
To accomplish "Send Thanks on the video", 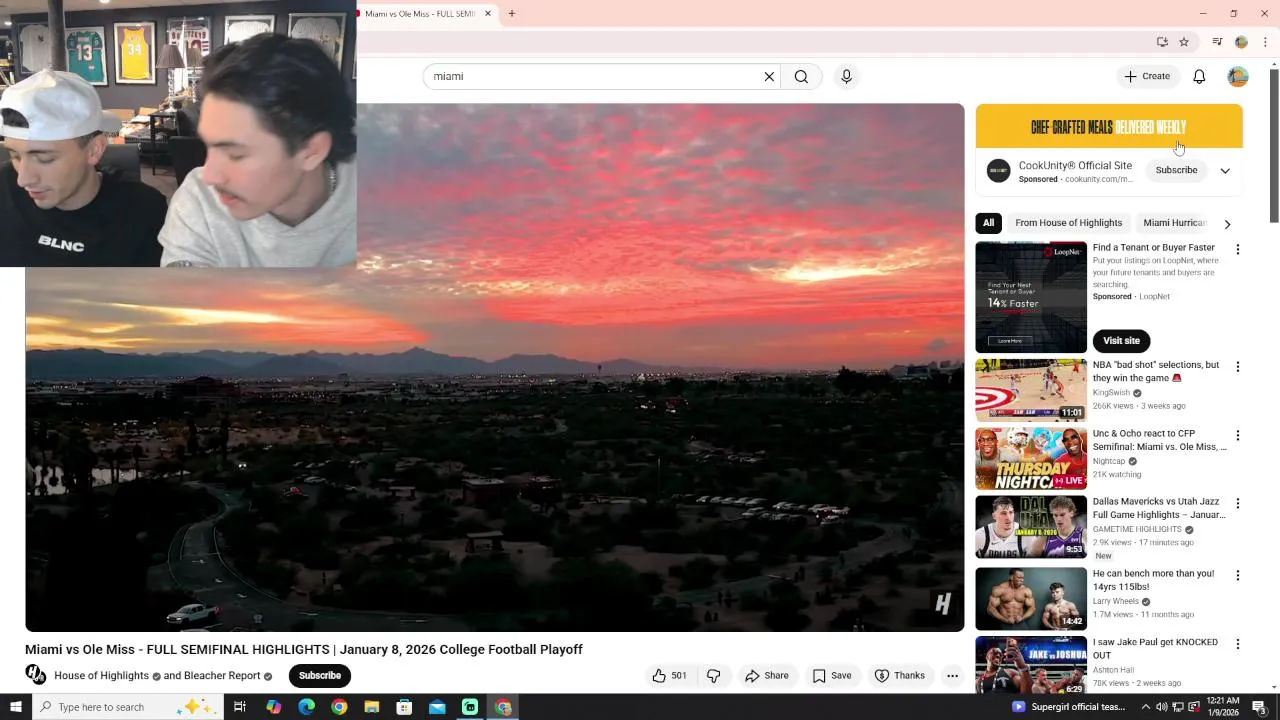I will point(900,676).
